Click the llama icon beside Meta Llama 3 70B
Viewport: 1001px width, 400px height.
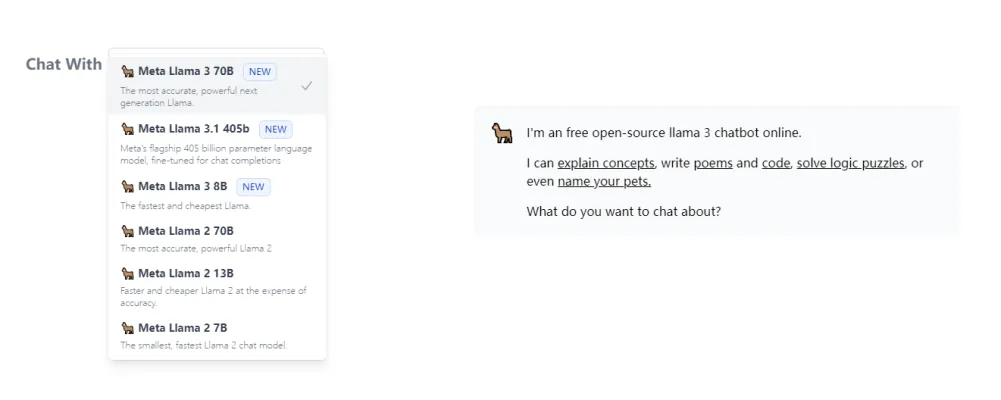pos(127,72)
